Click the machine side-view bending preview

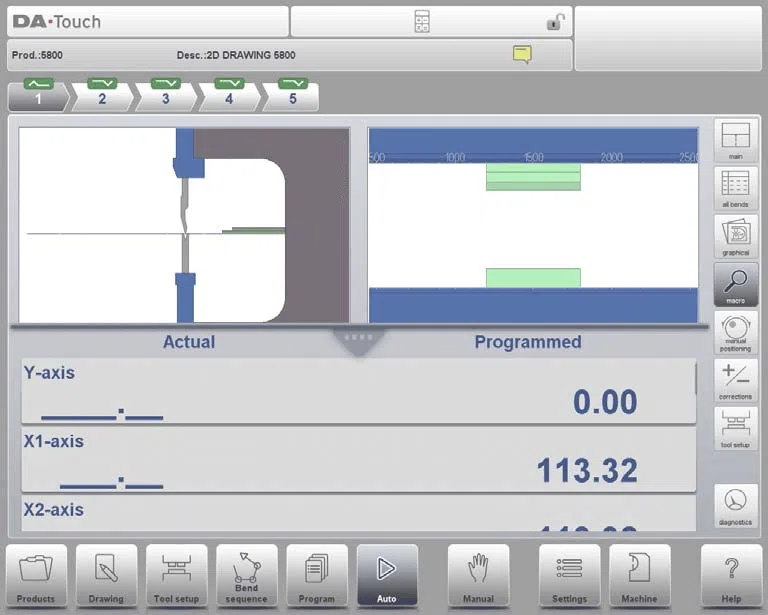tap(184, 225)
